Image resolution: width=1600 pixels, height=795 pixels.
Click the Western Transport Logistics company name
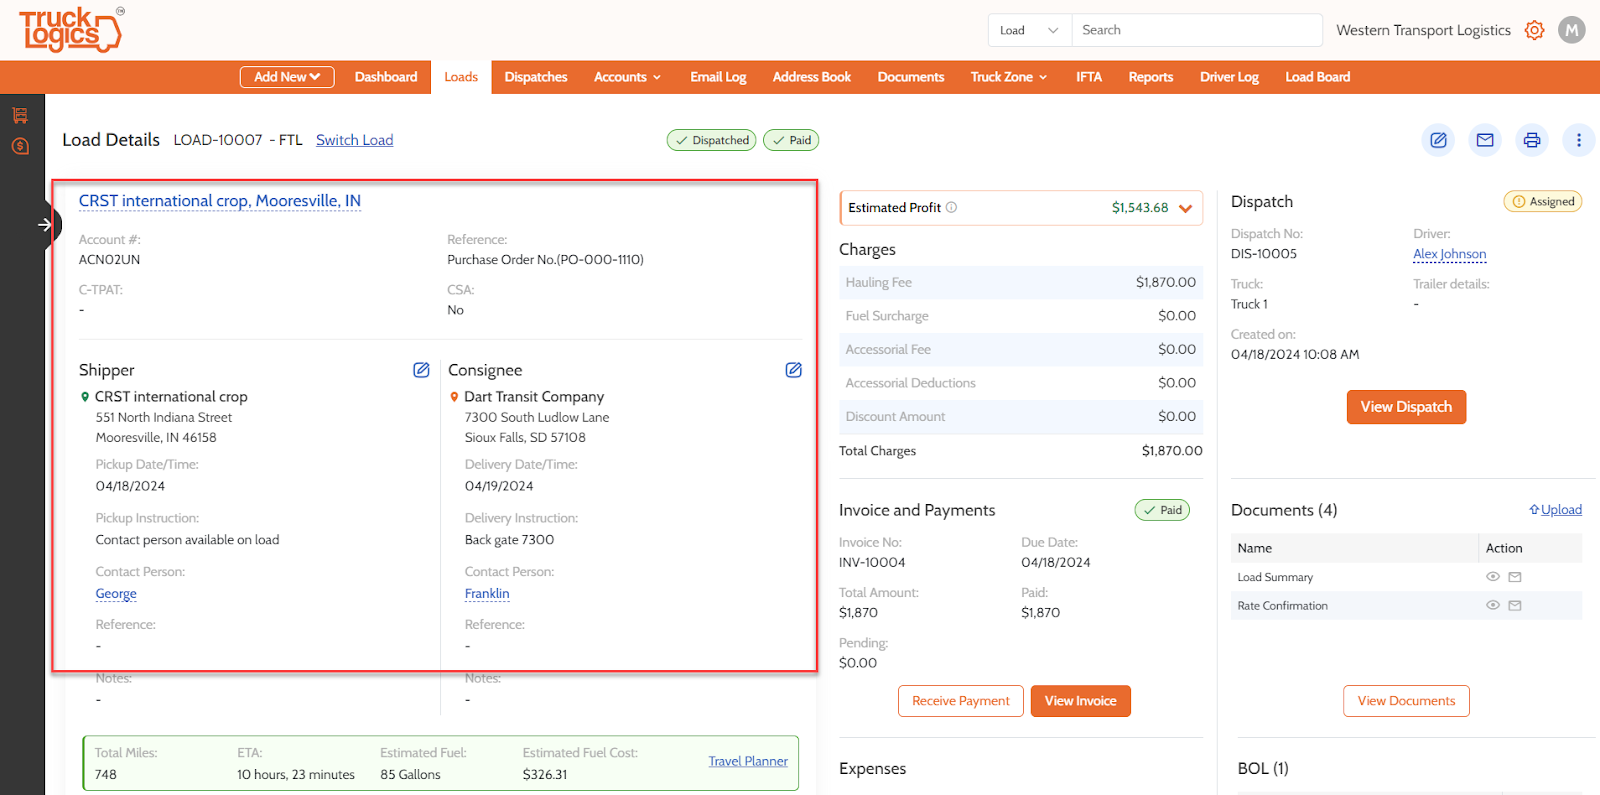coord(1423,30)
